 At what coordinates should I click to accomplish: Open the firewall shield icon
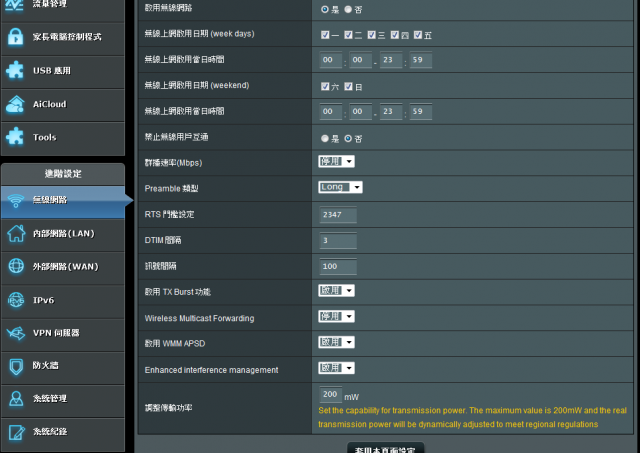coord(16,366)
